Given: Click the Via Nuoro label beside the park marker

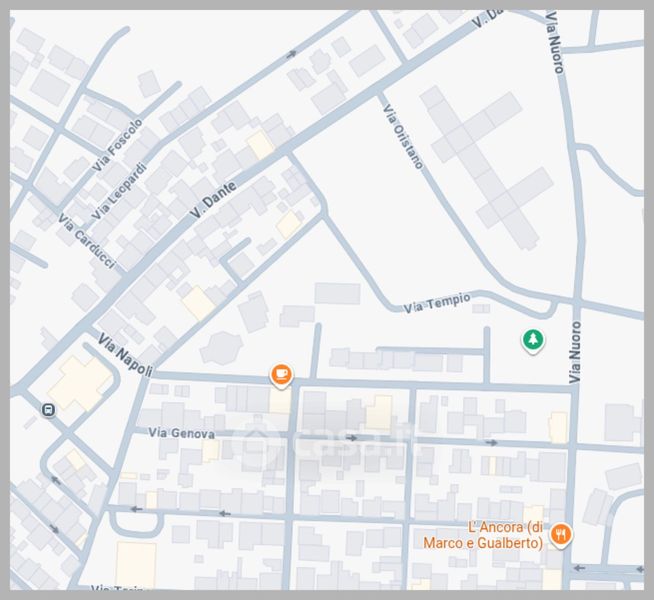Looking at the screenshot, I should click(575, 352).
